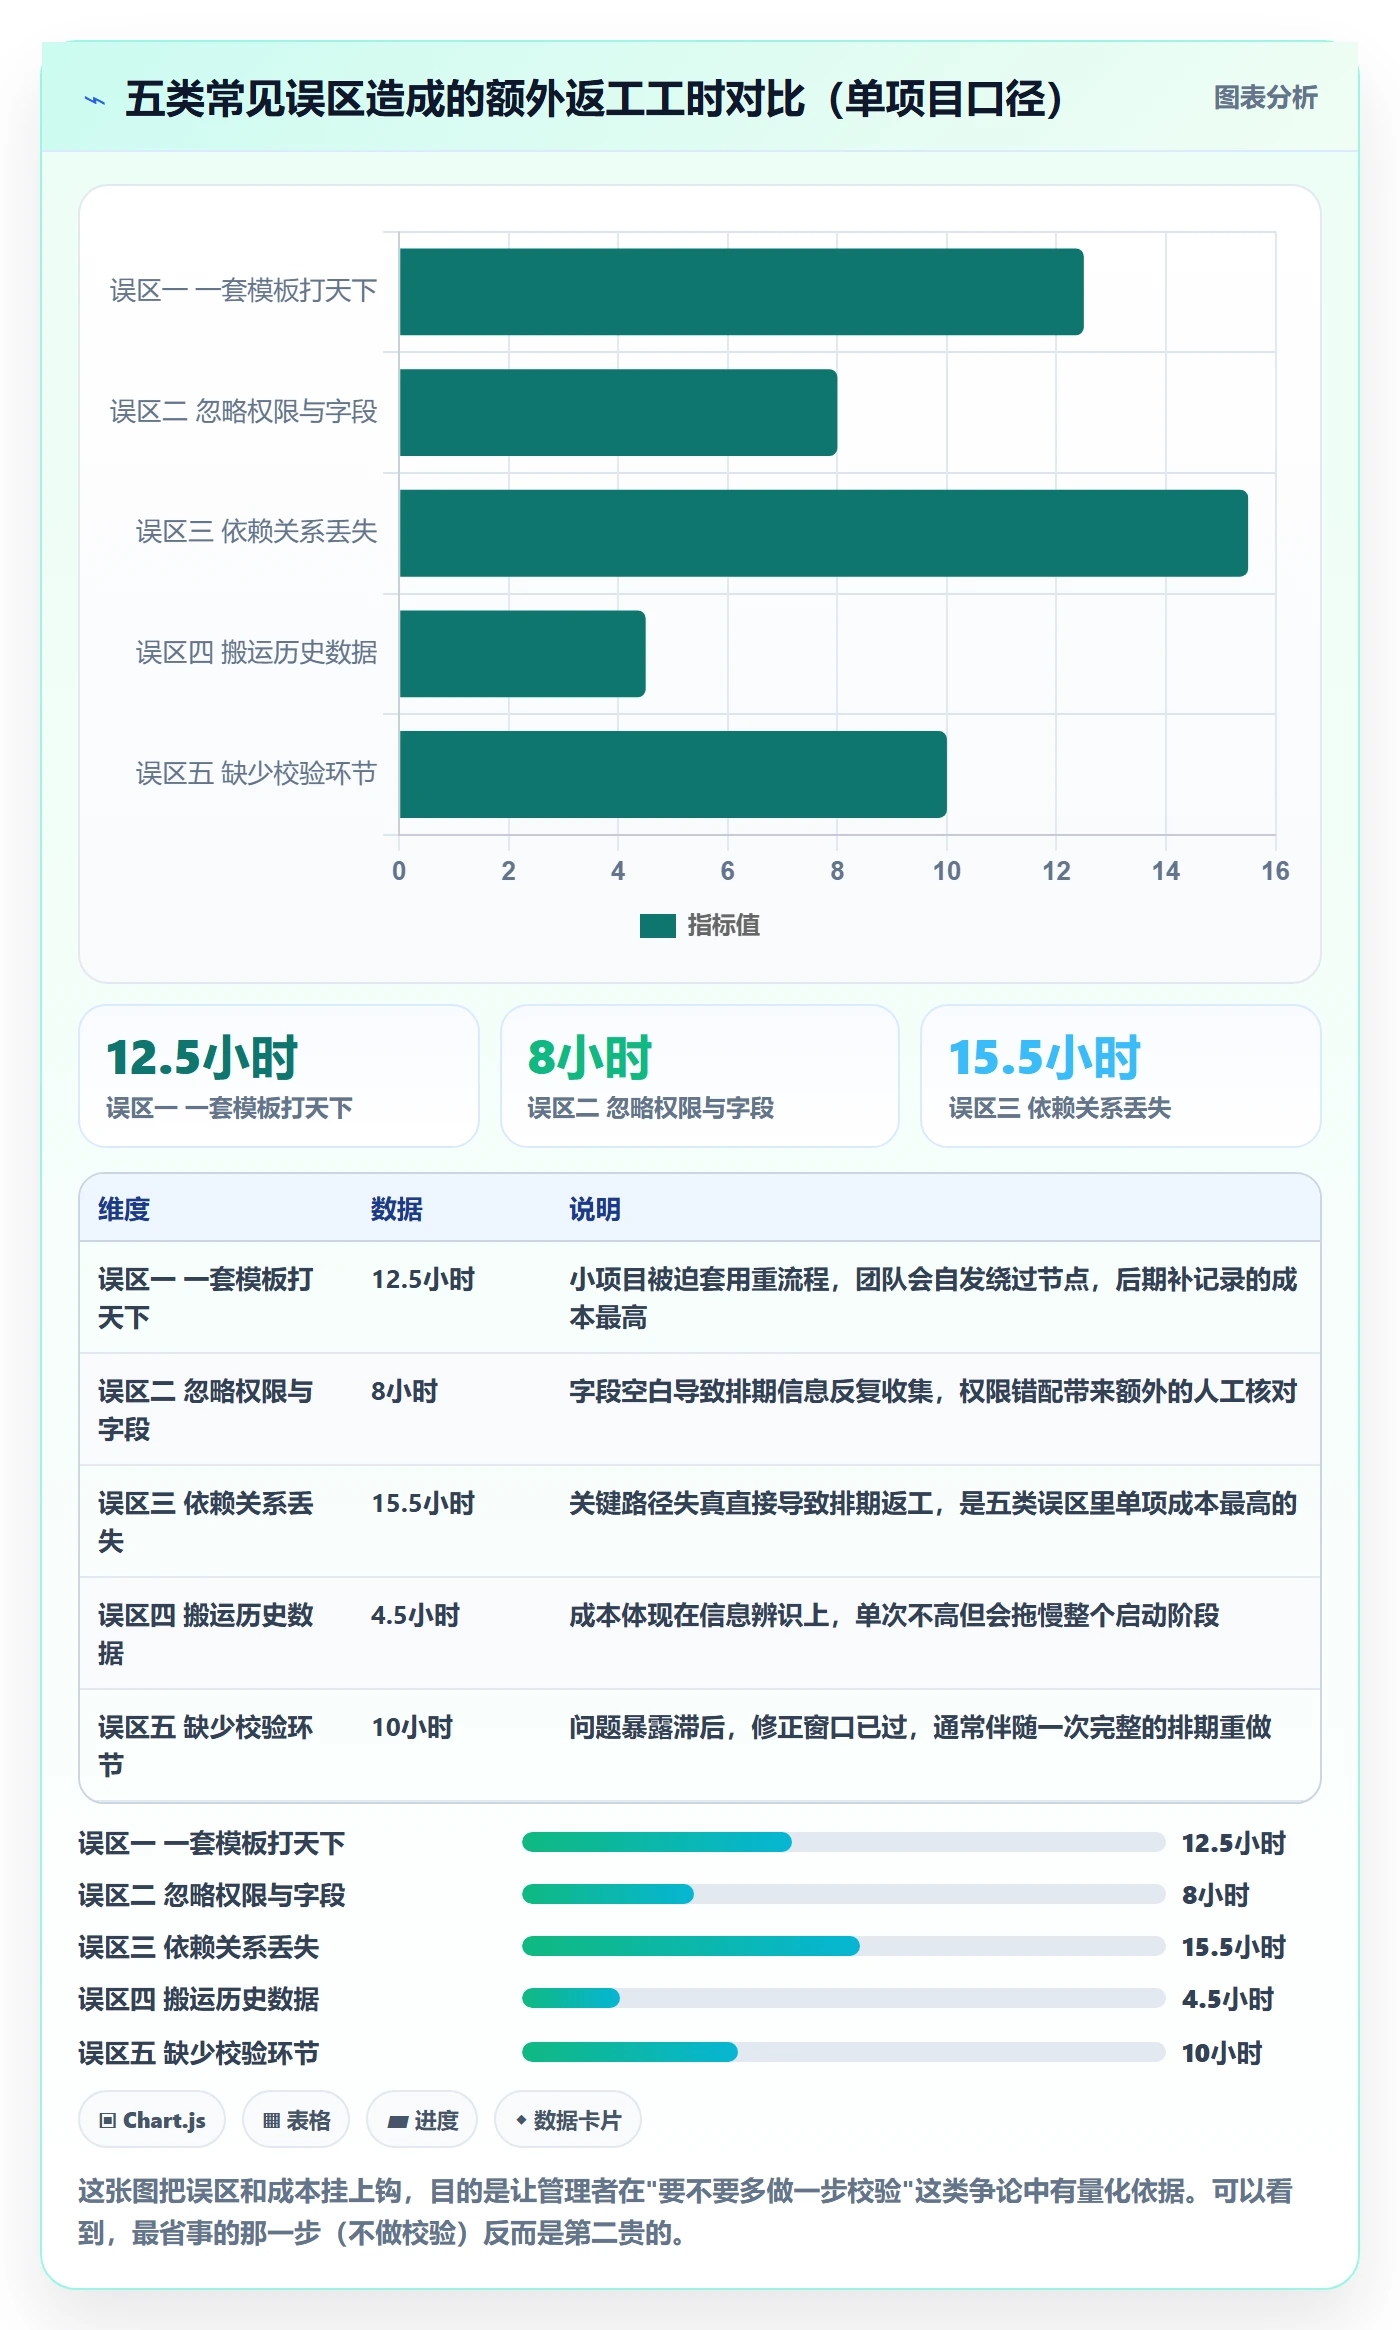The height and width of the screenshot is (2330, 1400).
Task: Select the 8小时 data card
Action: click(700, 1076)
